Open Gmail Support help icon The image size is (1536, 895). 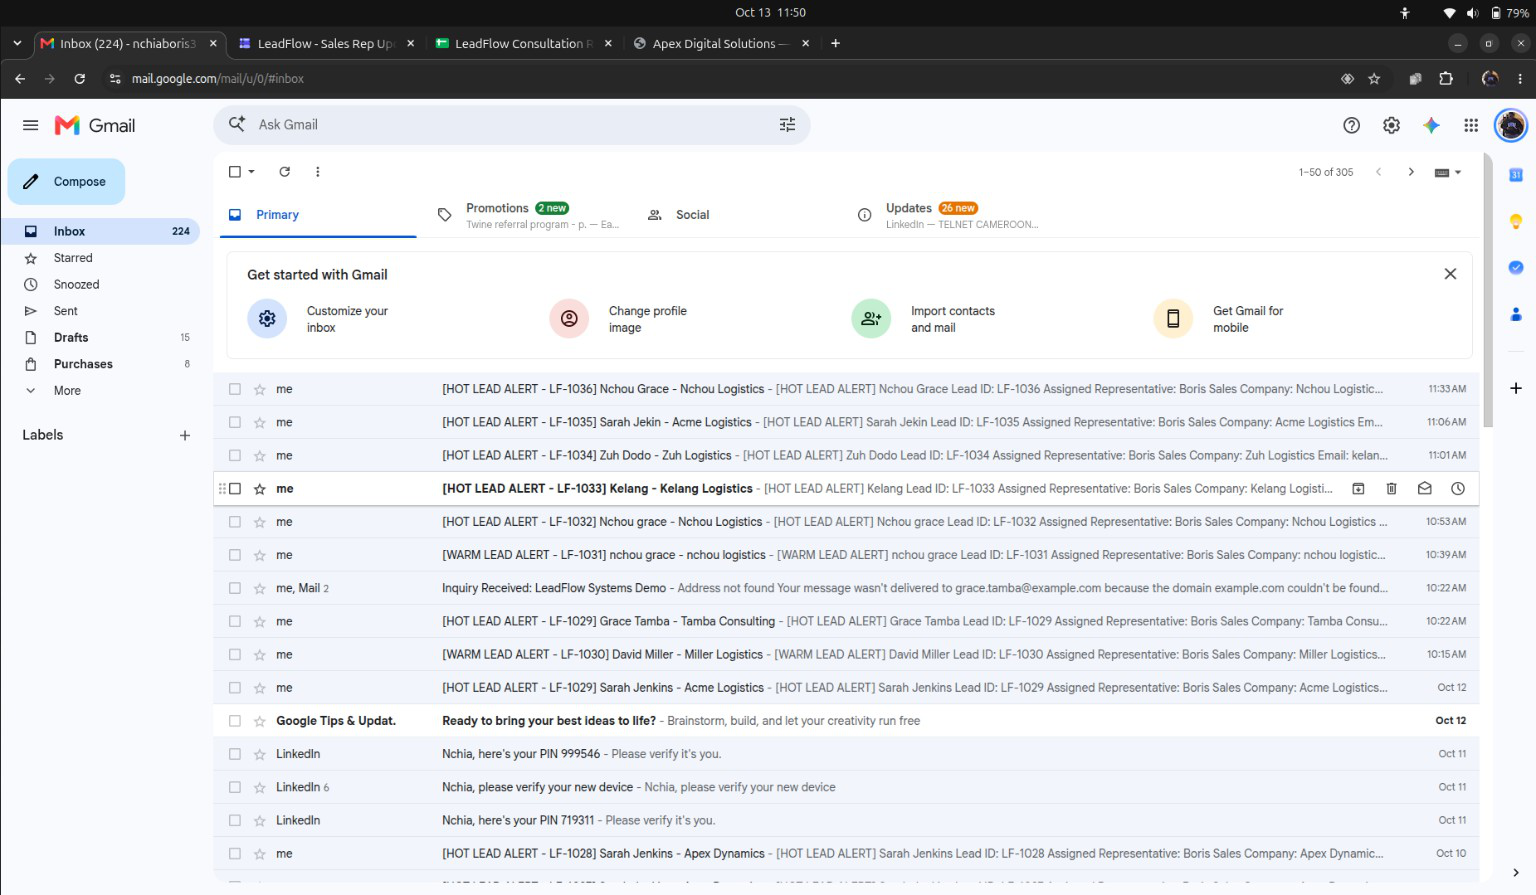tap(1351, 125)
